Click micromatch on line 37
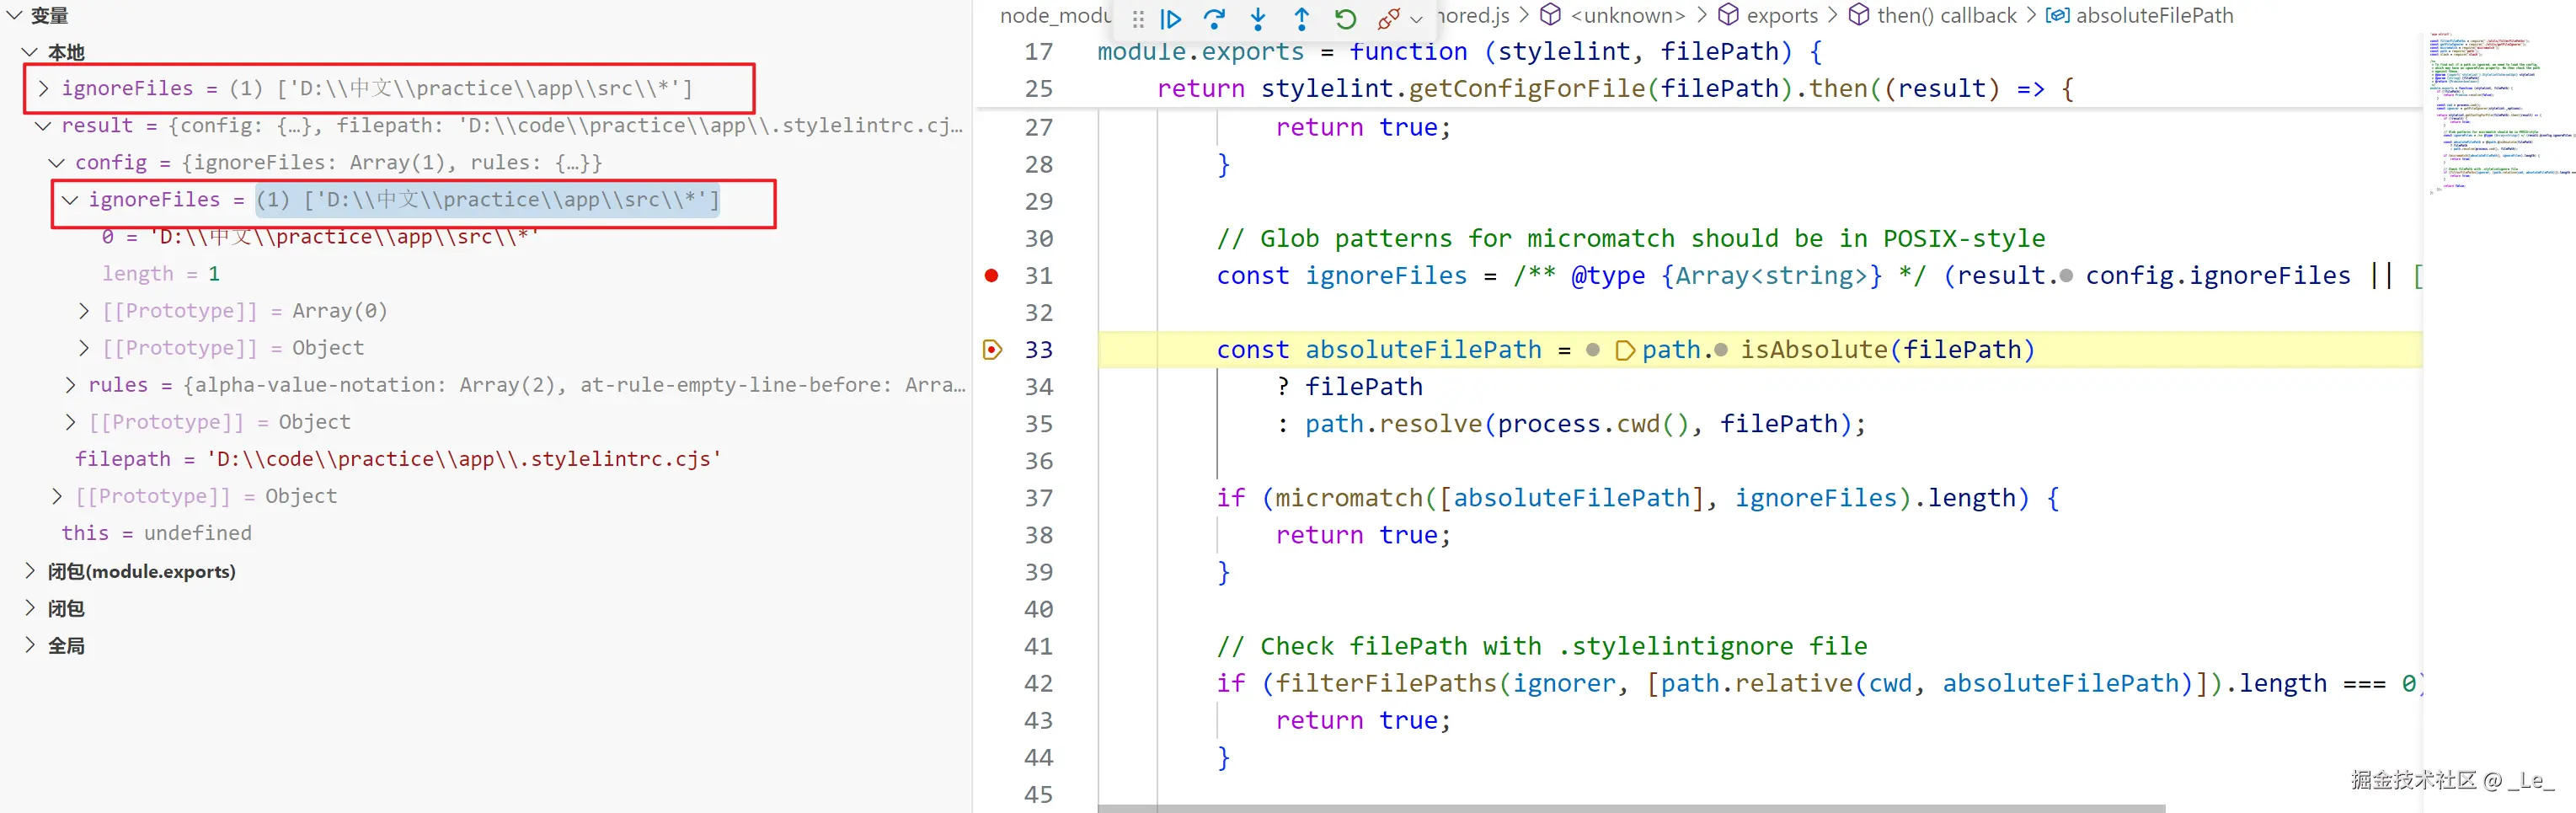2576x813 pixels. point(1349,498)
